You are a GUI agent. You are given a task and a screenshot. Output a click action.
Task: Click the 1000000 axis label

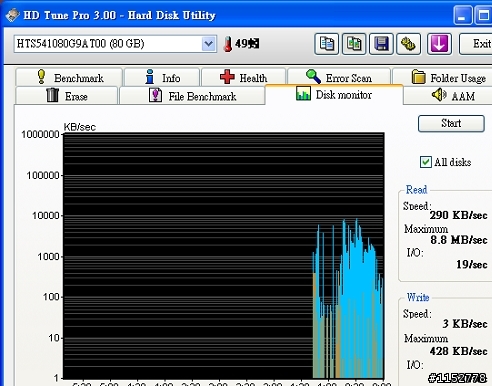coord(40,134)
